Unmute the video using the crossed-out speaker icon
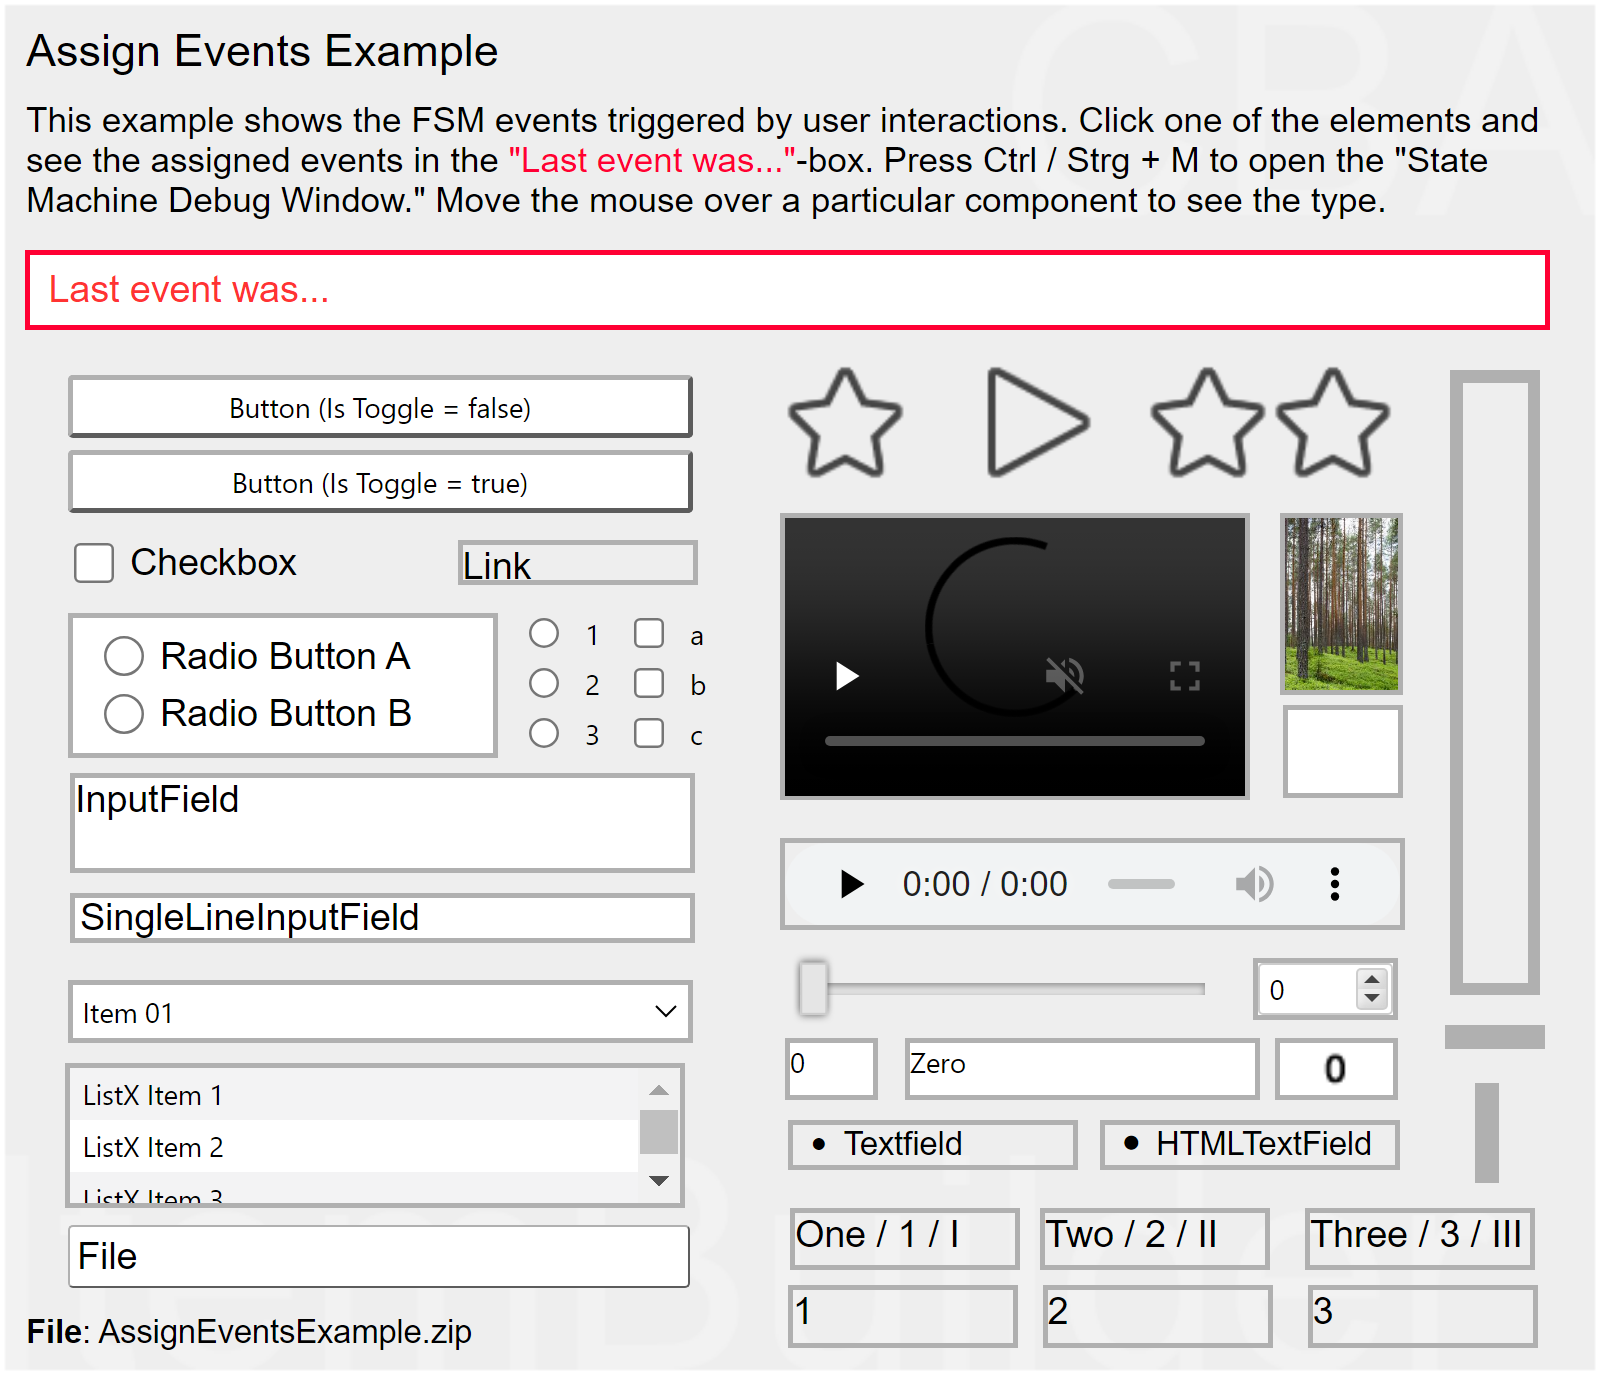This screenshot has height=1375, width=1600. [1064, 676]
